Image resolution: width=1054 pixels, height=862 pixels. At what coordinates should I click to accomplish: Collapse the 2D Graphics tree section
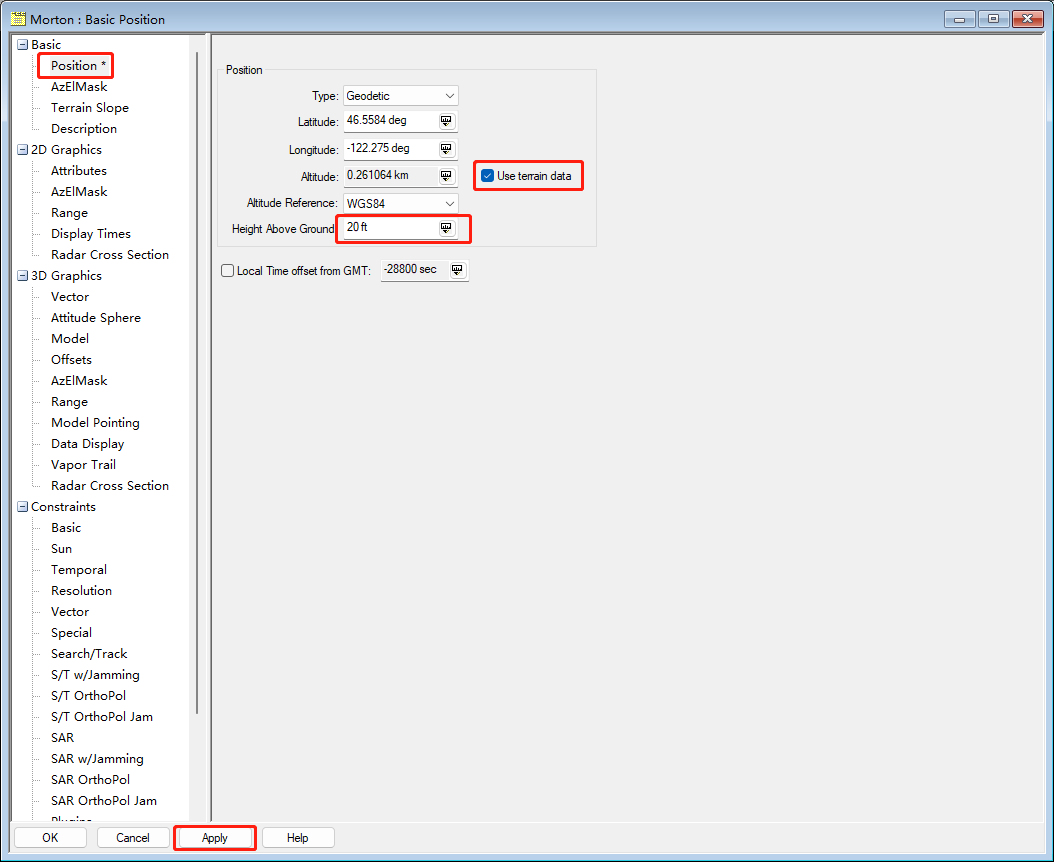(x=22, y=149)
